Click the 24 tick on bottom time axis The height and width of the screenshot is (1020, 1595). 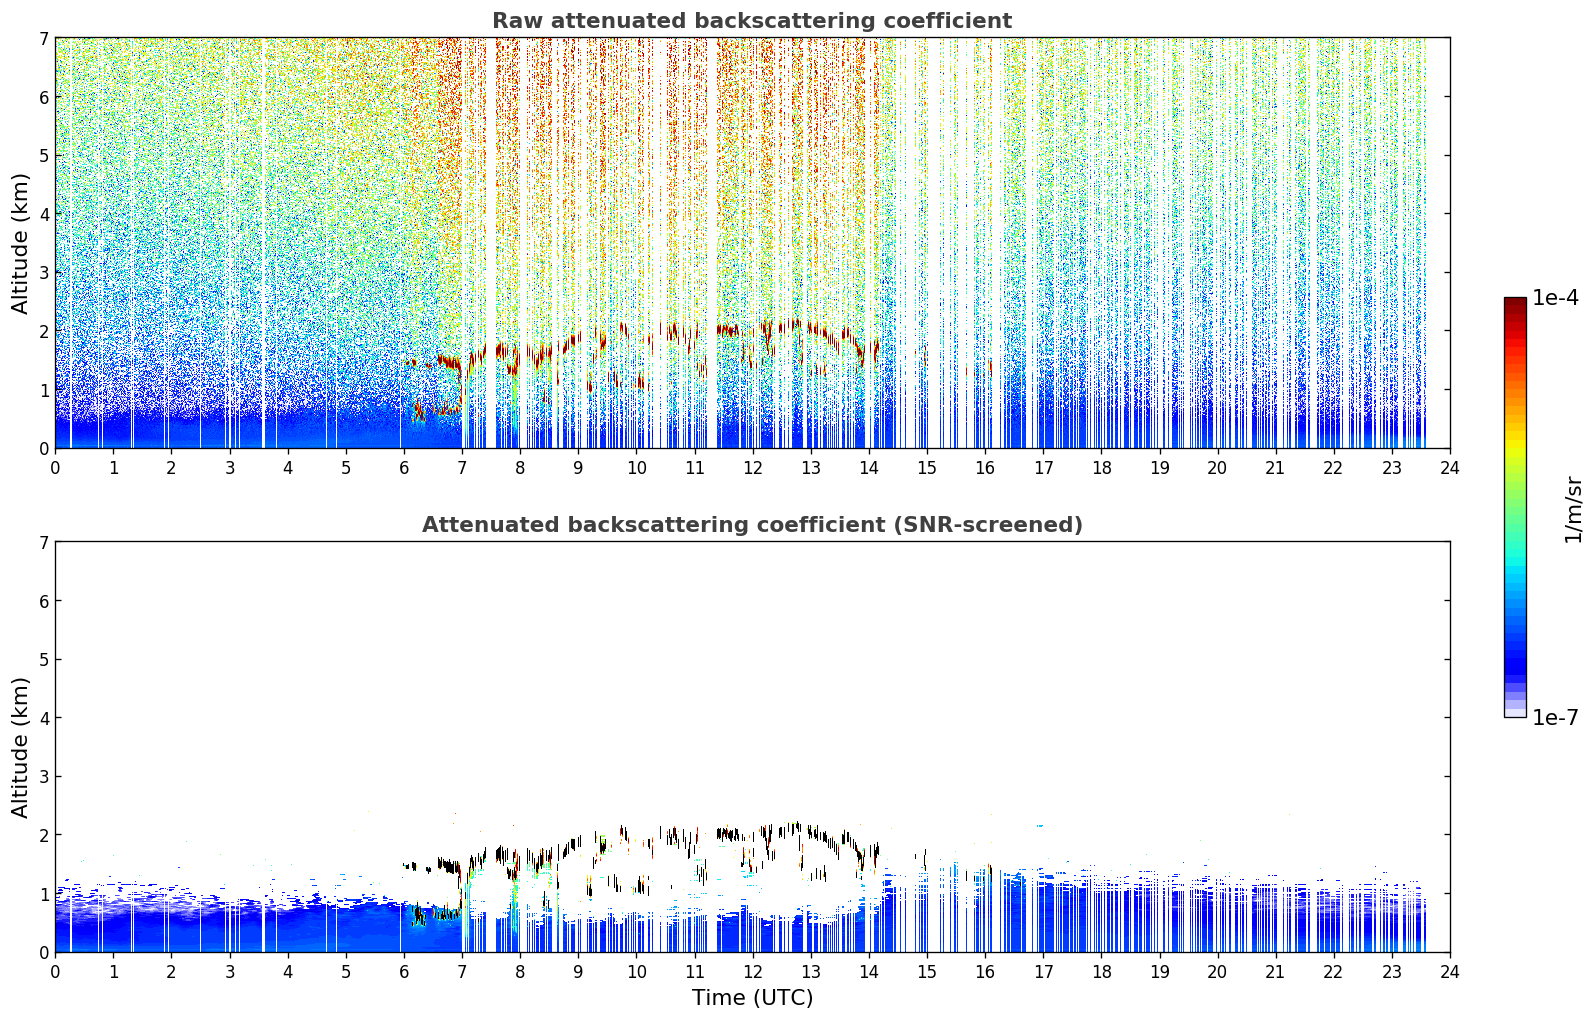(x=1450, y=971)
